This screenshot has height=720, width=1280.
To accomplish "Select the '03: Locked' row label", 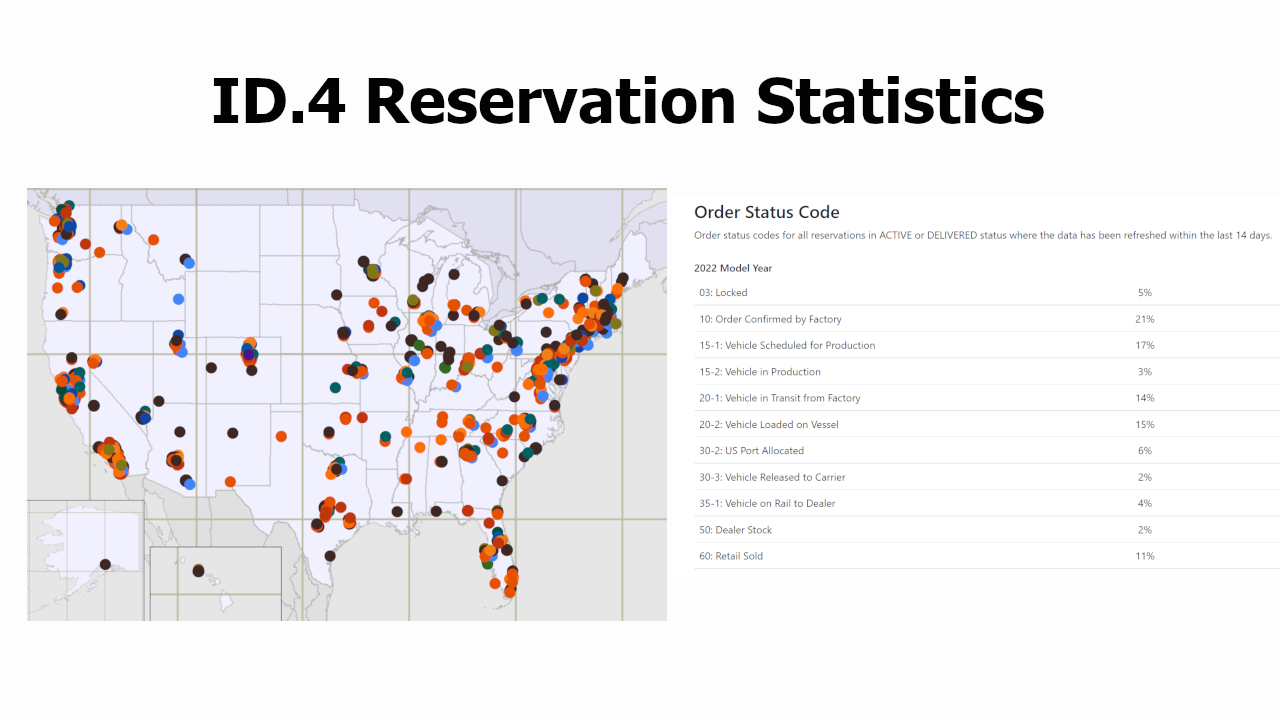I will click(723, 293).
